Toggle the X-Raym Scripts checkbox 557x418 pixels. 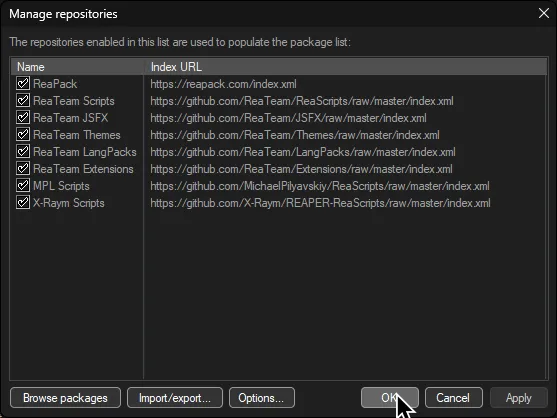[x=23, y=203]
